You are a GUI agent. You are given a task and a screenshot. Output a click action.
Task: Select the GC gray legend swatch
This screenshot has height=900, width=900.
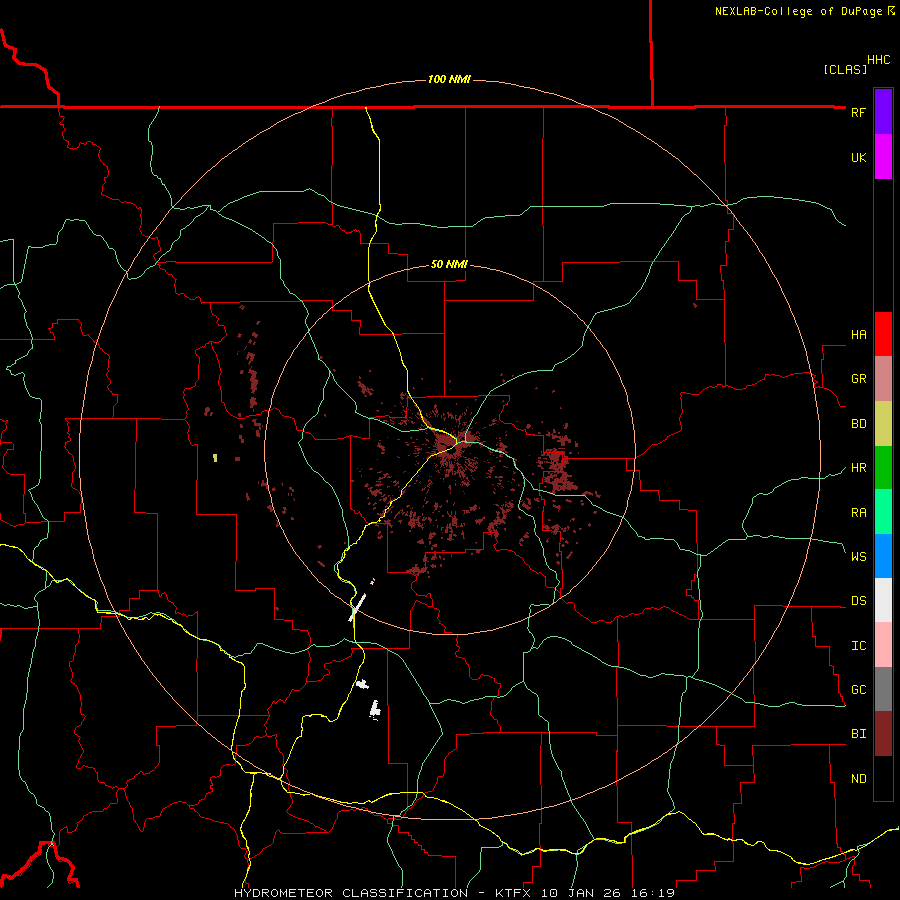pyautogui.click(x=883, y=689)
